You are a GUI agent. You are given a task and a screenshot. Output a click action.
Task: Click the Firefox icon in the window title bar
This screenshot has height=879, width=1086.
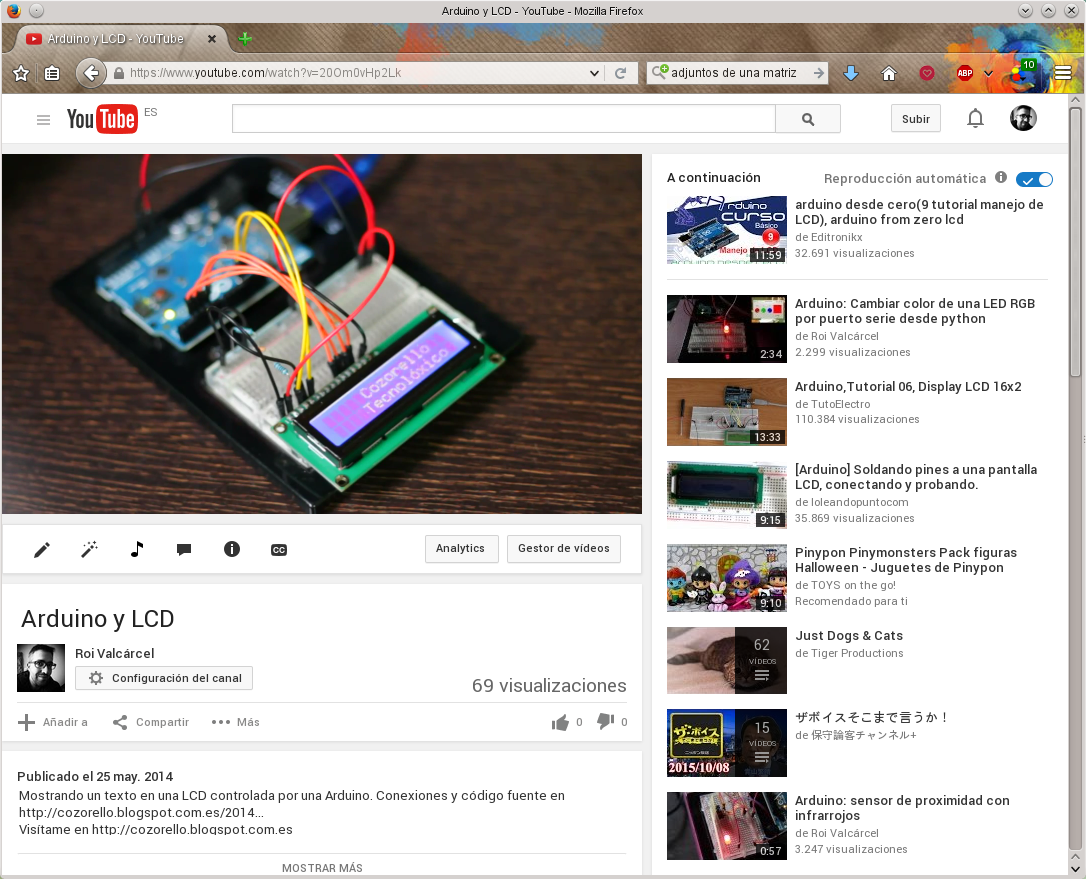click(13, 10)
